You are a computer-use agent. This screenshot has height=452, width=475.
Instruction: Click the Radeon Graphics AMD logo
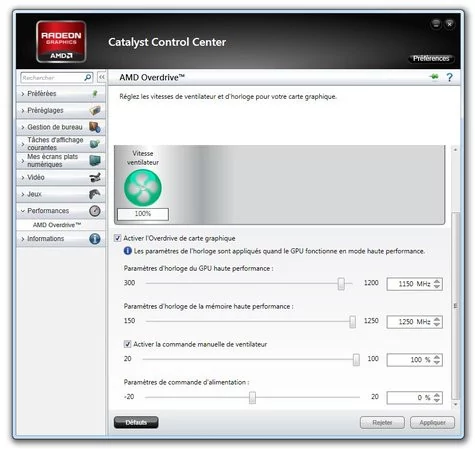click(x=61, y=42)
